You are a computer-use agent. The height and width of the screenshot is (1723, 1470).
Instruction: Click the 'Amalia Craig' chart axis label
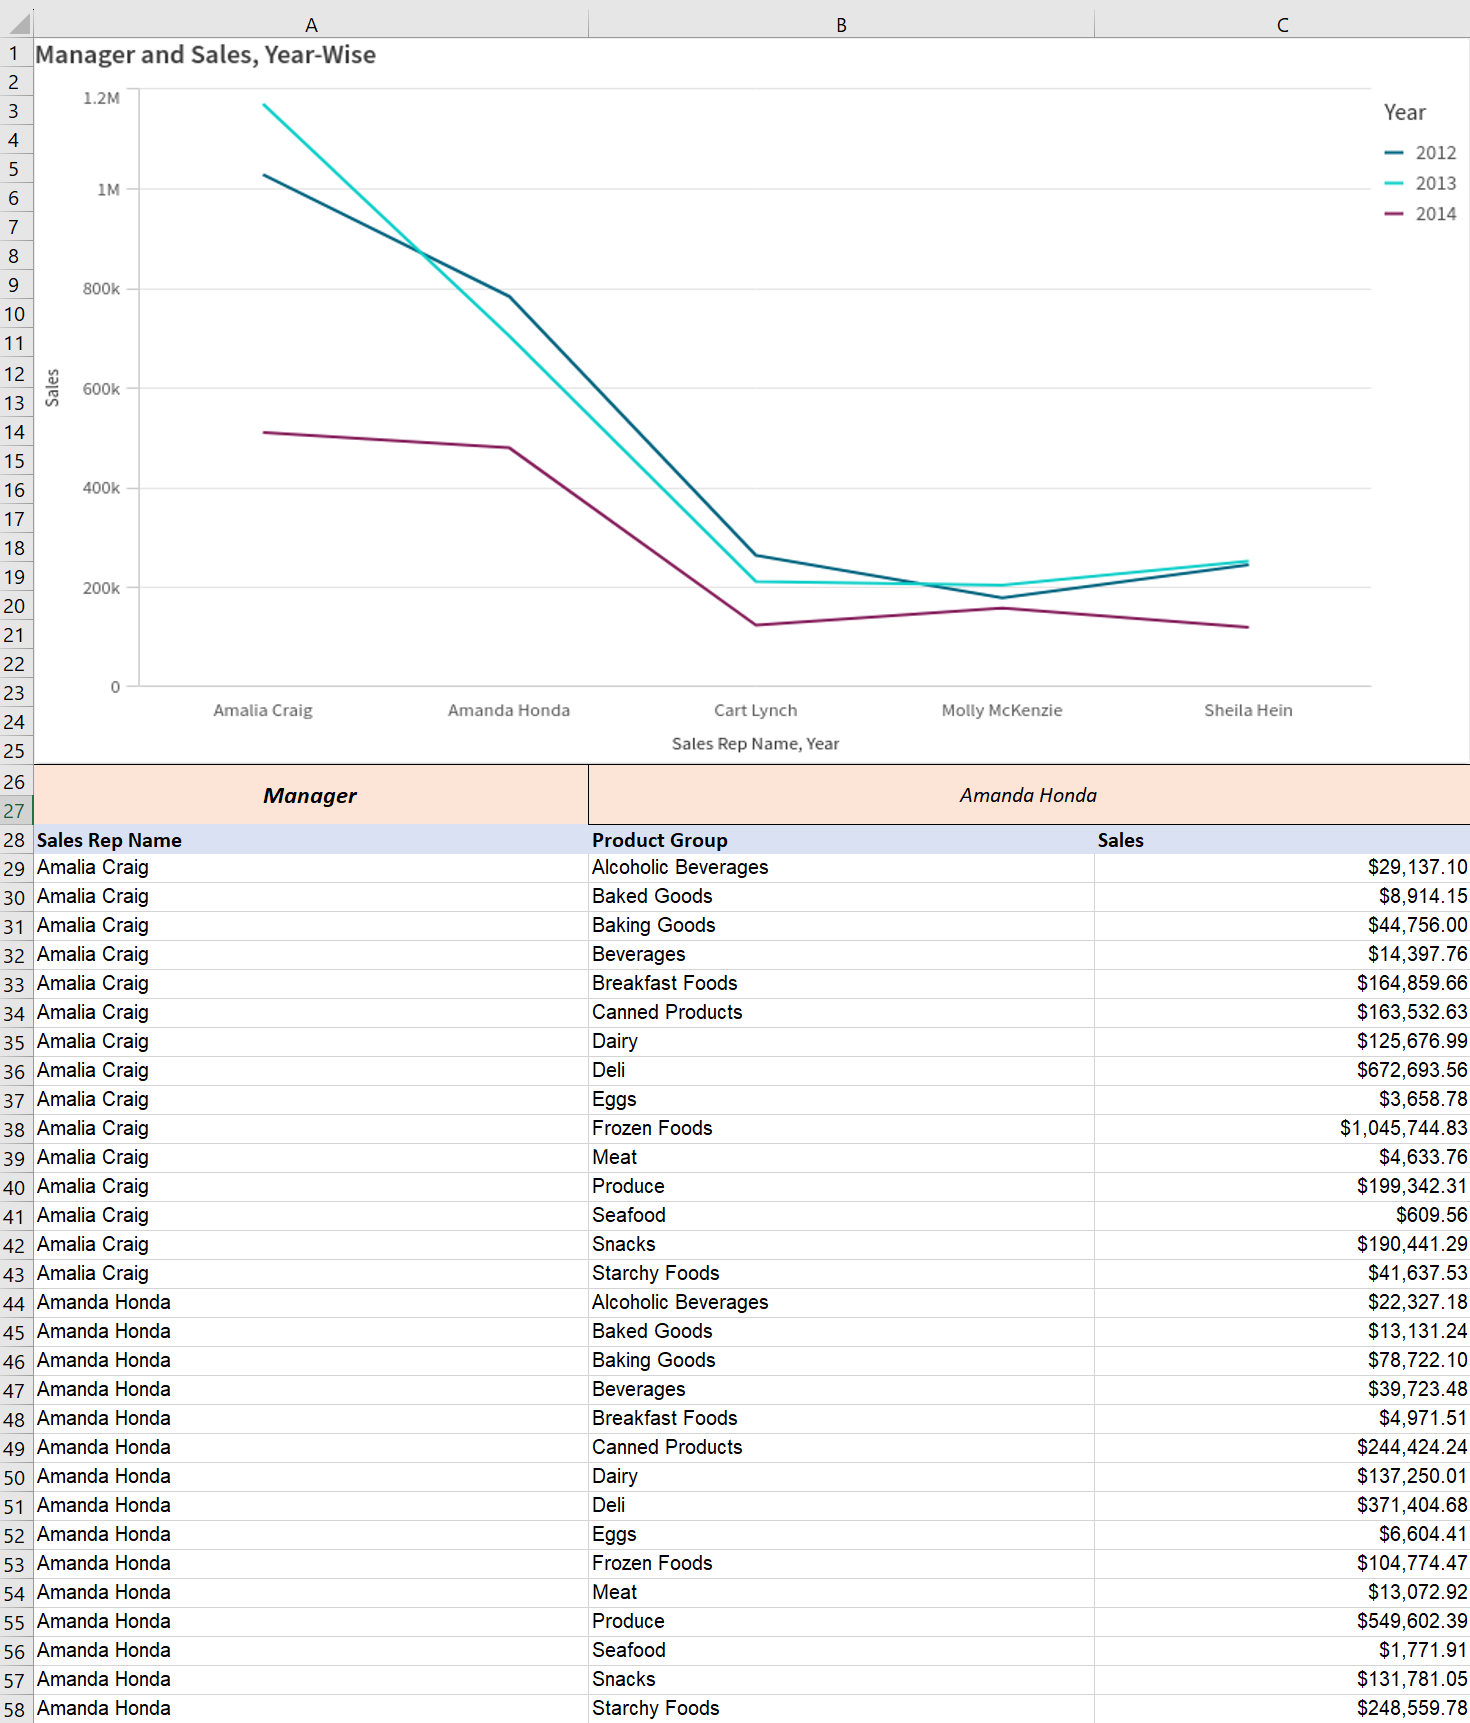pos(263,710)
